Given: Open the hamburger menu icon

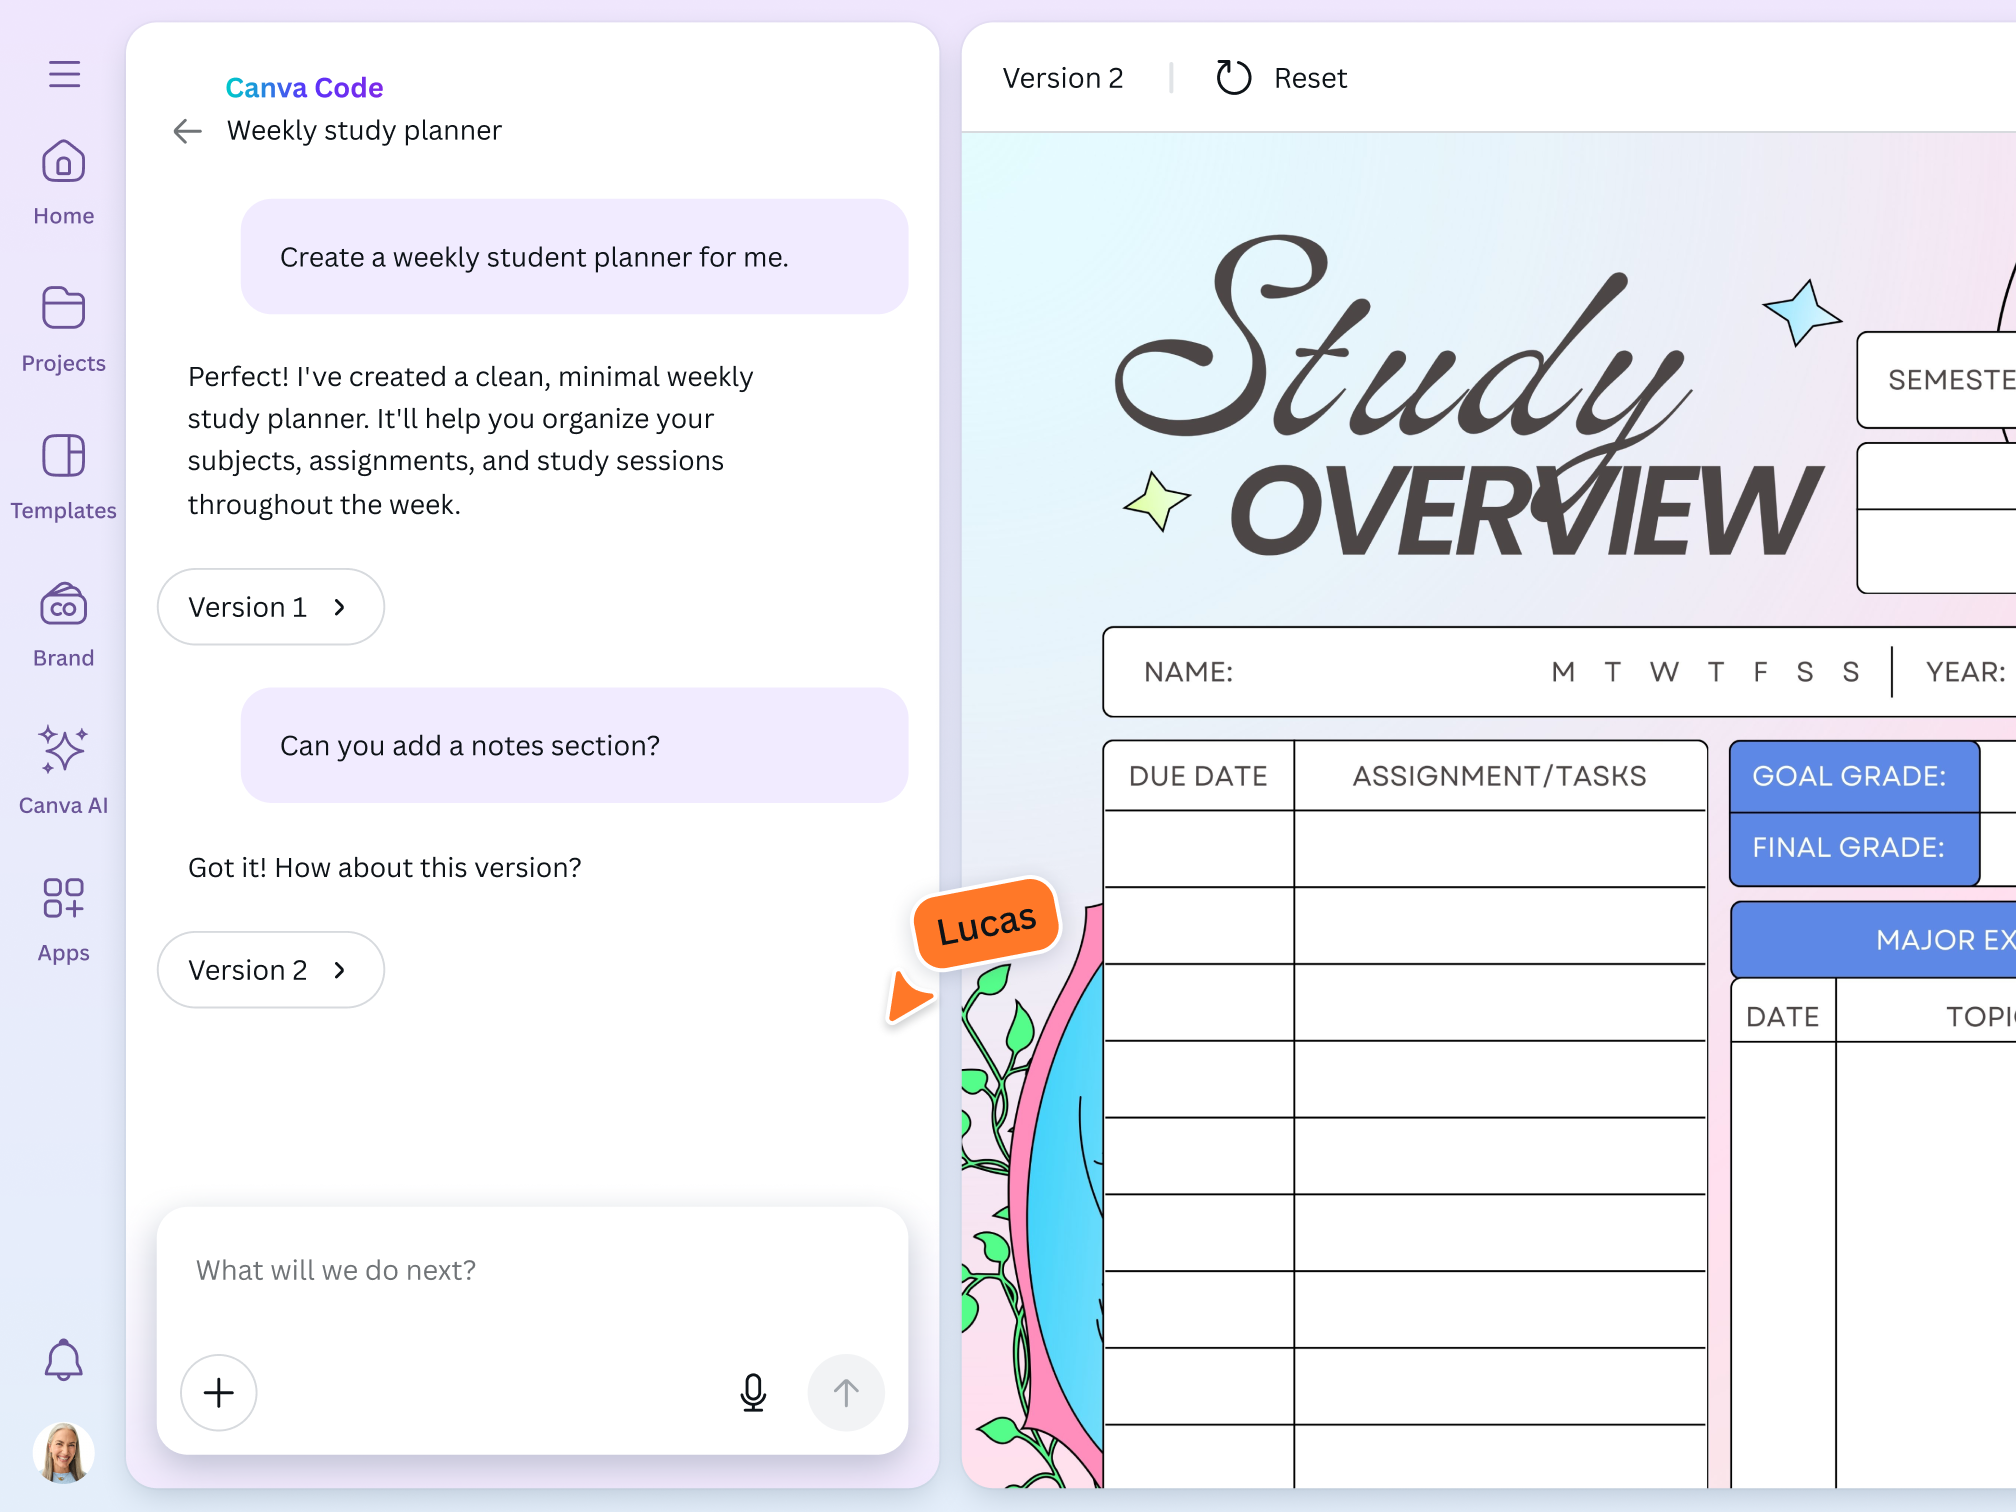Looking at the screenshot, I should coord(64,74).
